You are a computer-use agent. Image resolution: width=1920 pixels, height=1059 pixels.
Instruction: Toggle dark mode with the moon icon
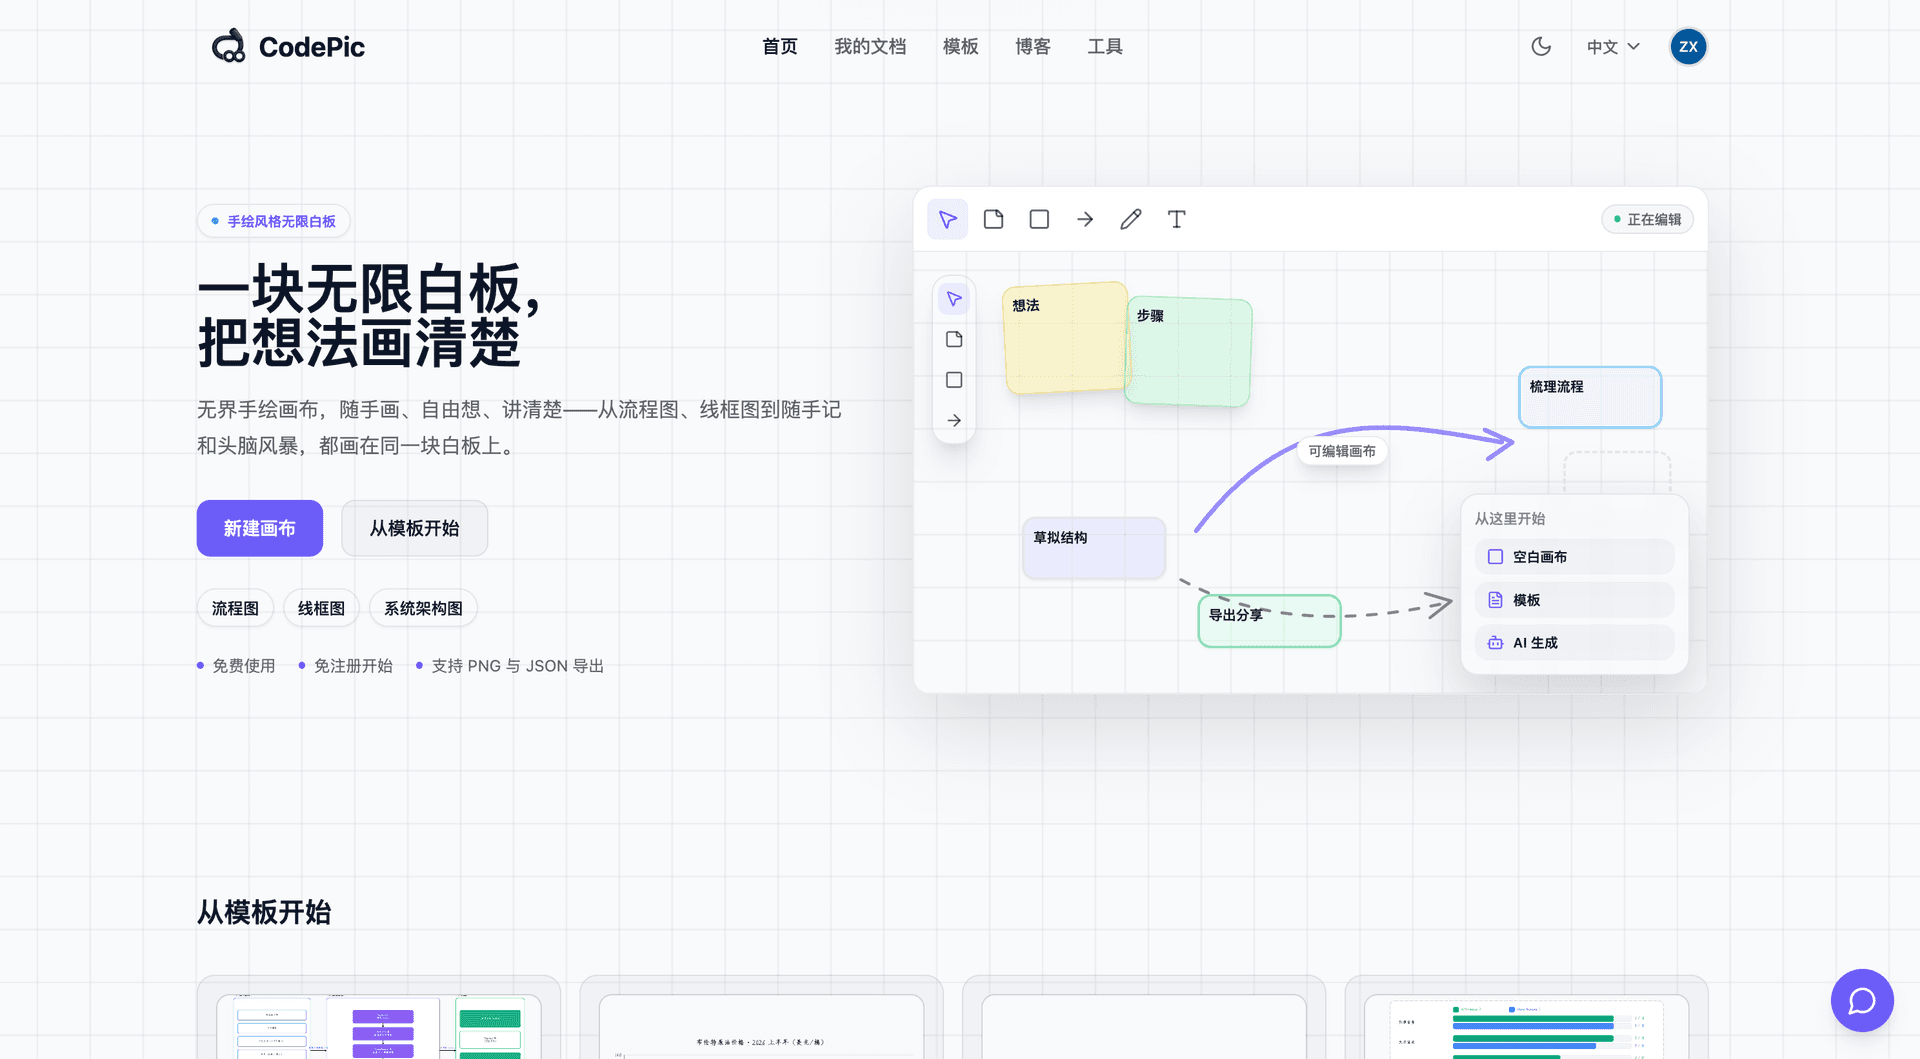(1541, 47)
